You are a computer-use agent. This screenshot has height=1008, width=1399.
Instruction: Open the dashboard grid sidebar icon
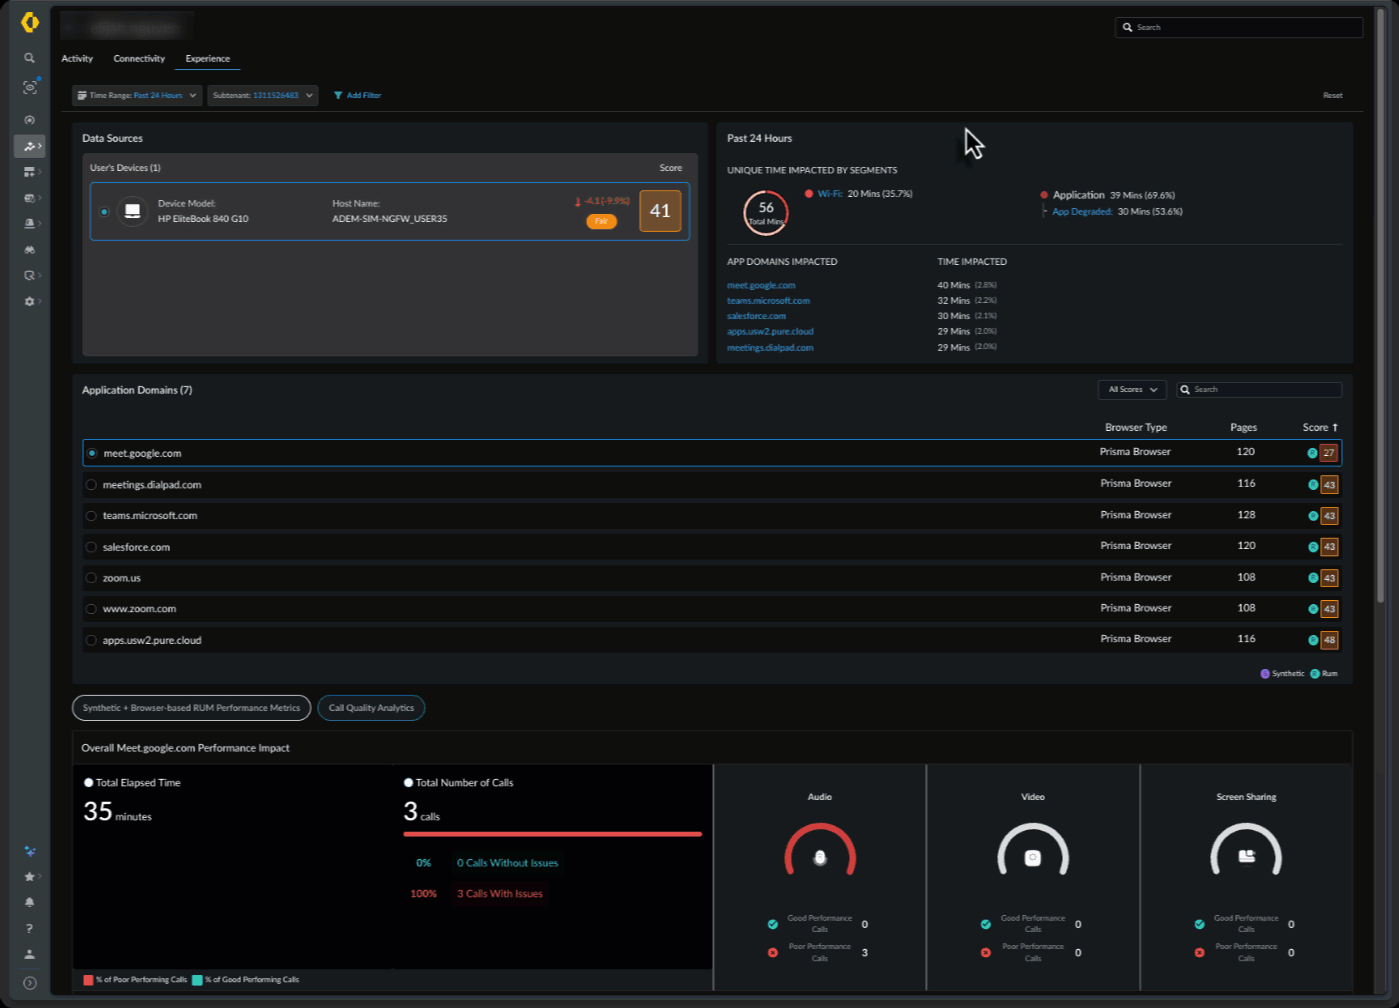[x=29, y=172]
